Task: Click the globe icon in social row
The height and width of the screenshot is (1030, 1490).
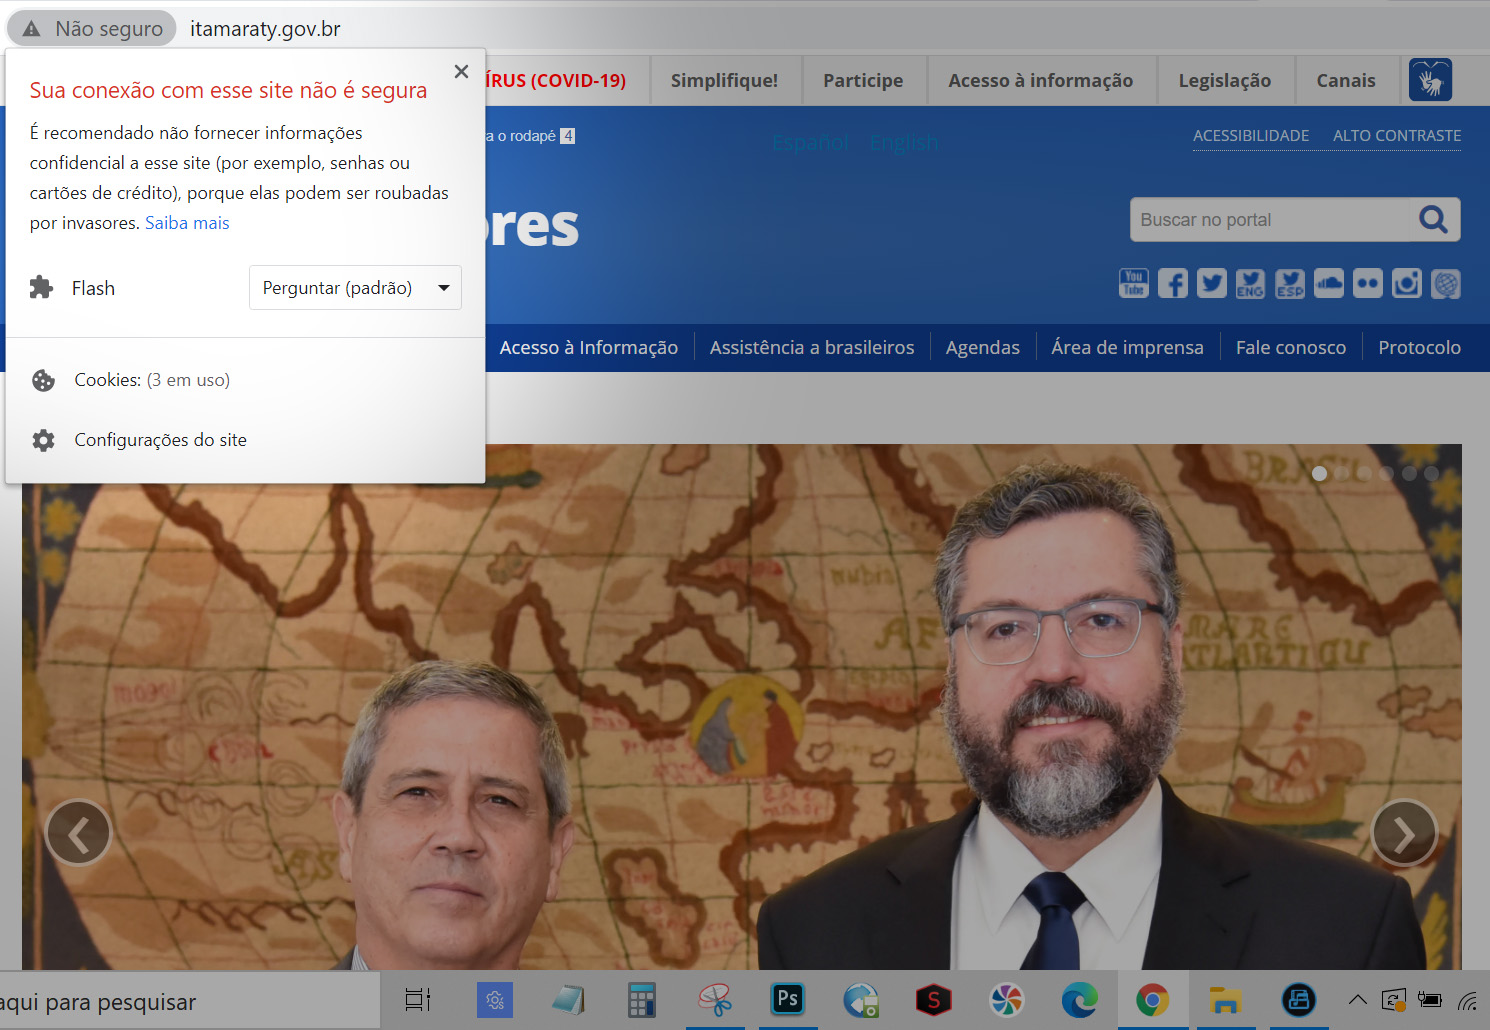Action: click(1446, 284)
